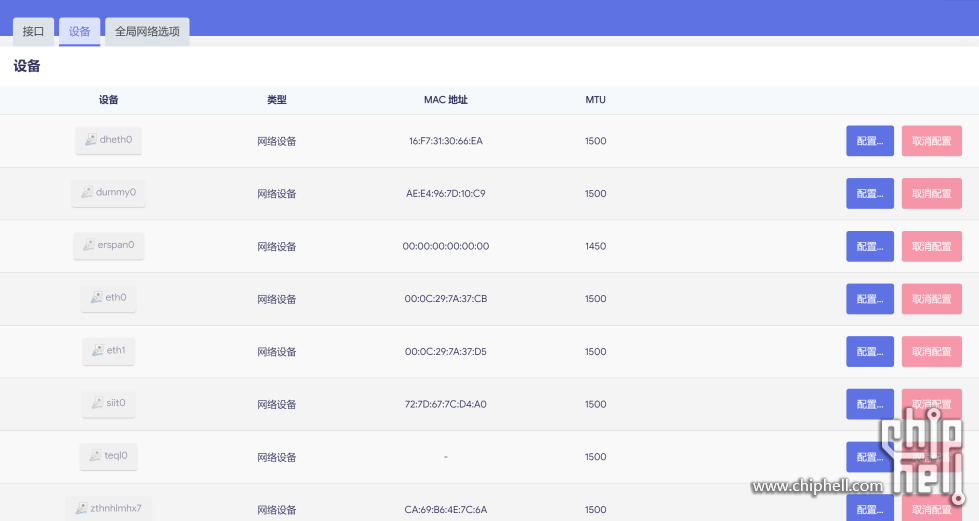Click the zthnhlmhx7 device badge
979x521 pixels.
pyautogui.click(x=109, y=508)
